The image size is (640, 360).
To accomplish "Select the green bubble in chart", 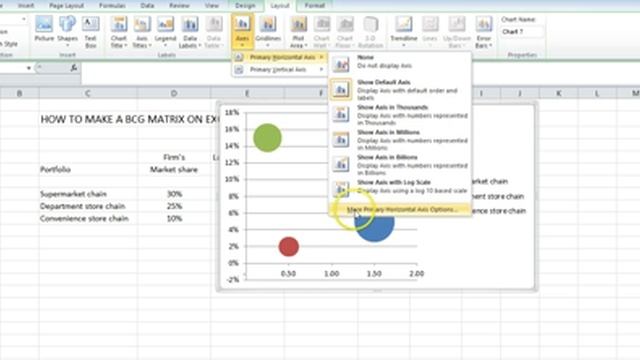I will (x=267, y=138).
